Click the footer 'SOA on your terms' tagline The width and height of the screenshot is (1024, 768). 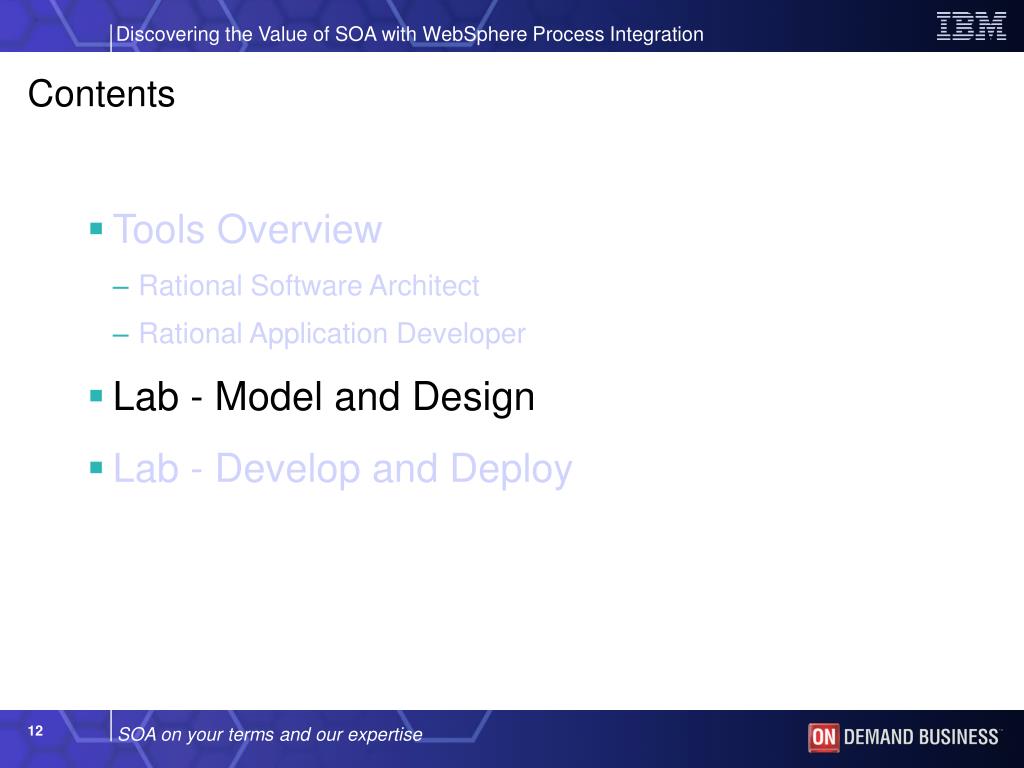click(x=270, y=734)
